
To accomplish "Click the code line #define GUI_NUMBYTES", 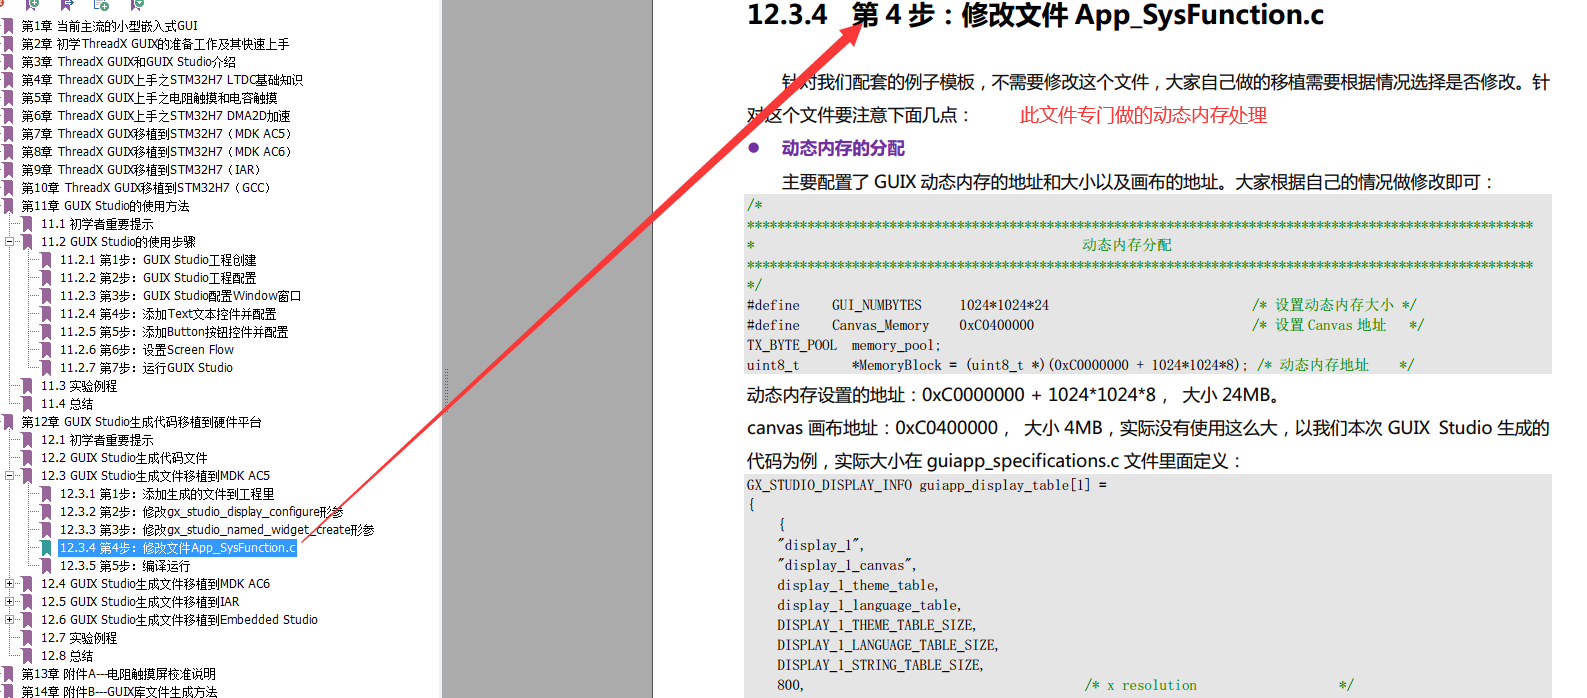I will click(898, 305).
